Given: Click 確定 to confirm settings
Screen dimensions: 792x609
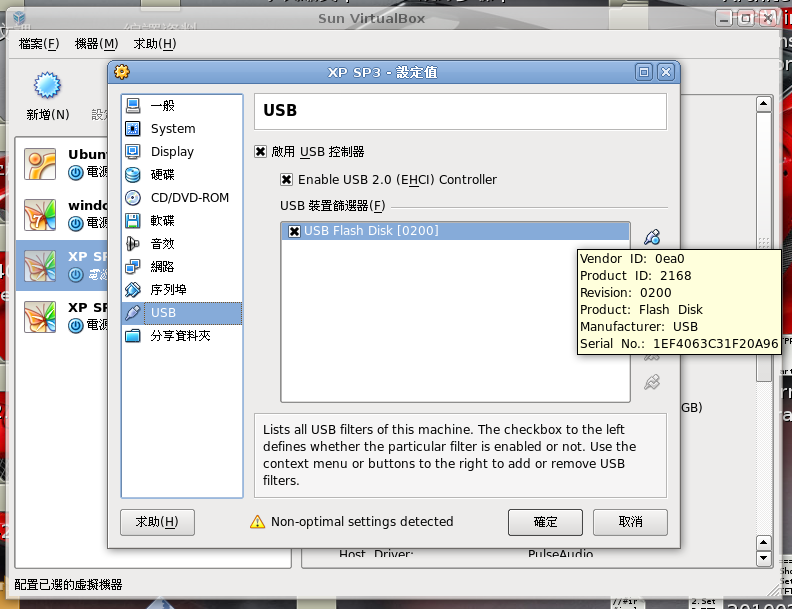Looking at the screenshot, I should point(545,522).
